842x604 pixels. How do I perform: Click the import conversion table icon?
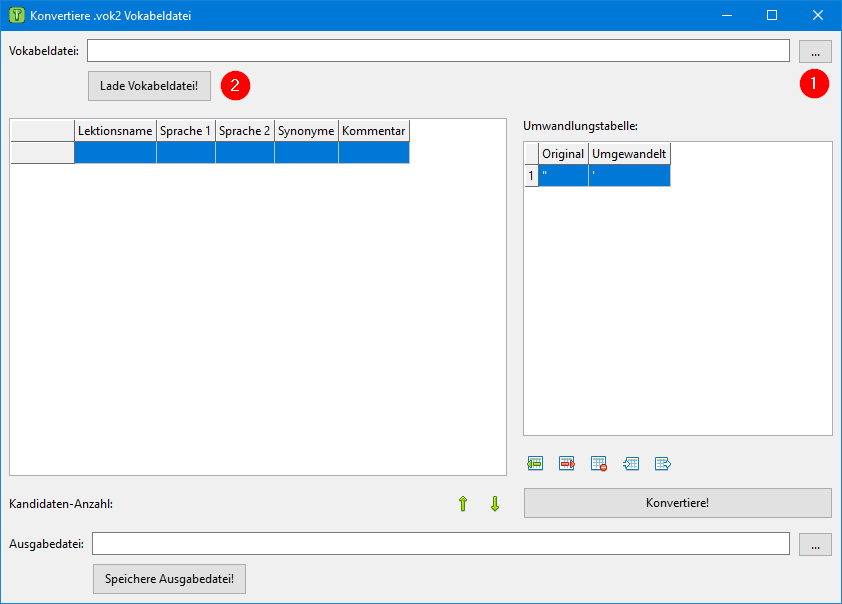pos(631,464)
